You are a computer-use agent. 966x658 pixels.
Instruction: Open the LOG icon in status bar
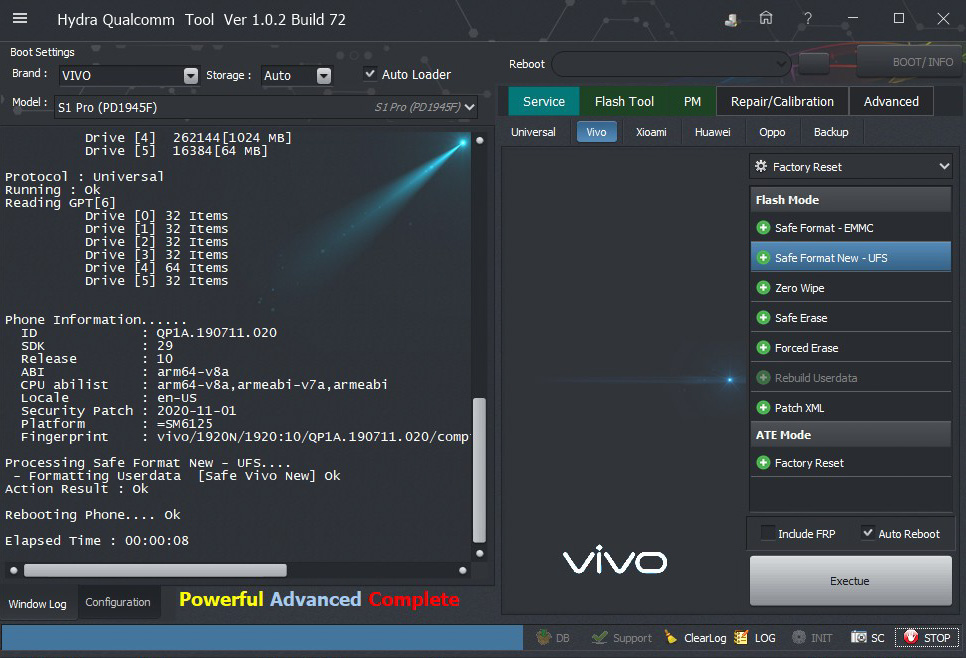click(741, 637)
